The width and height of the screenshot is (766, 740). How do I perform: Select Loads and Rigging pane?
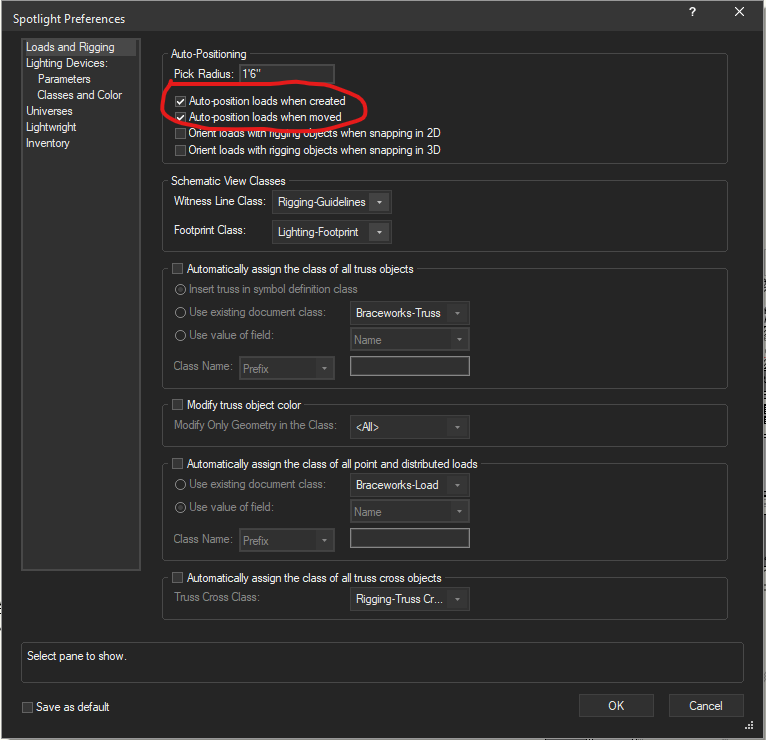(x=70, y=47)
